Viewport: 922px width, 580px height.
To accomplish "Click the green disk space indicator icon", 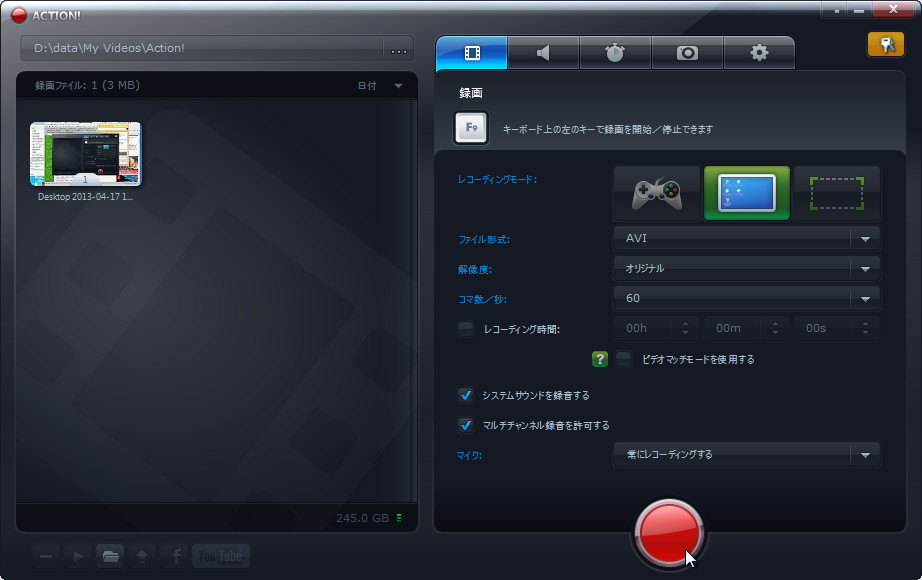I will point(399,518).
